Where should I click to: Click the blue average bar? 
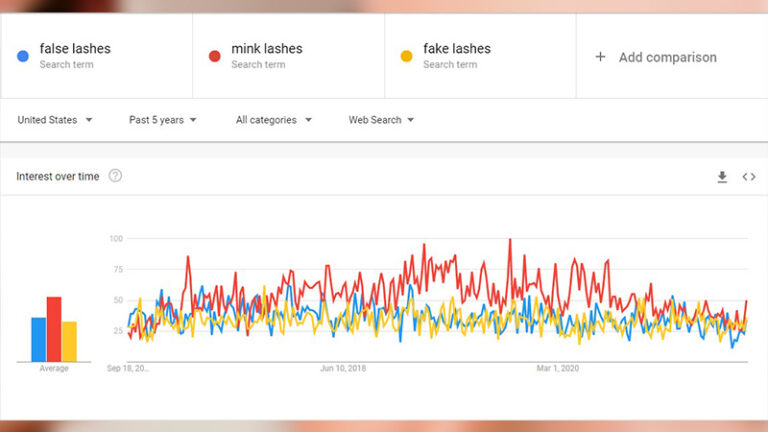pos(39,339)
